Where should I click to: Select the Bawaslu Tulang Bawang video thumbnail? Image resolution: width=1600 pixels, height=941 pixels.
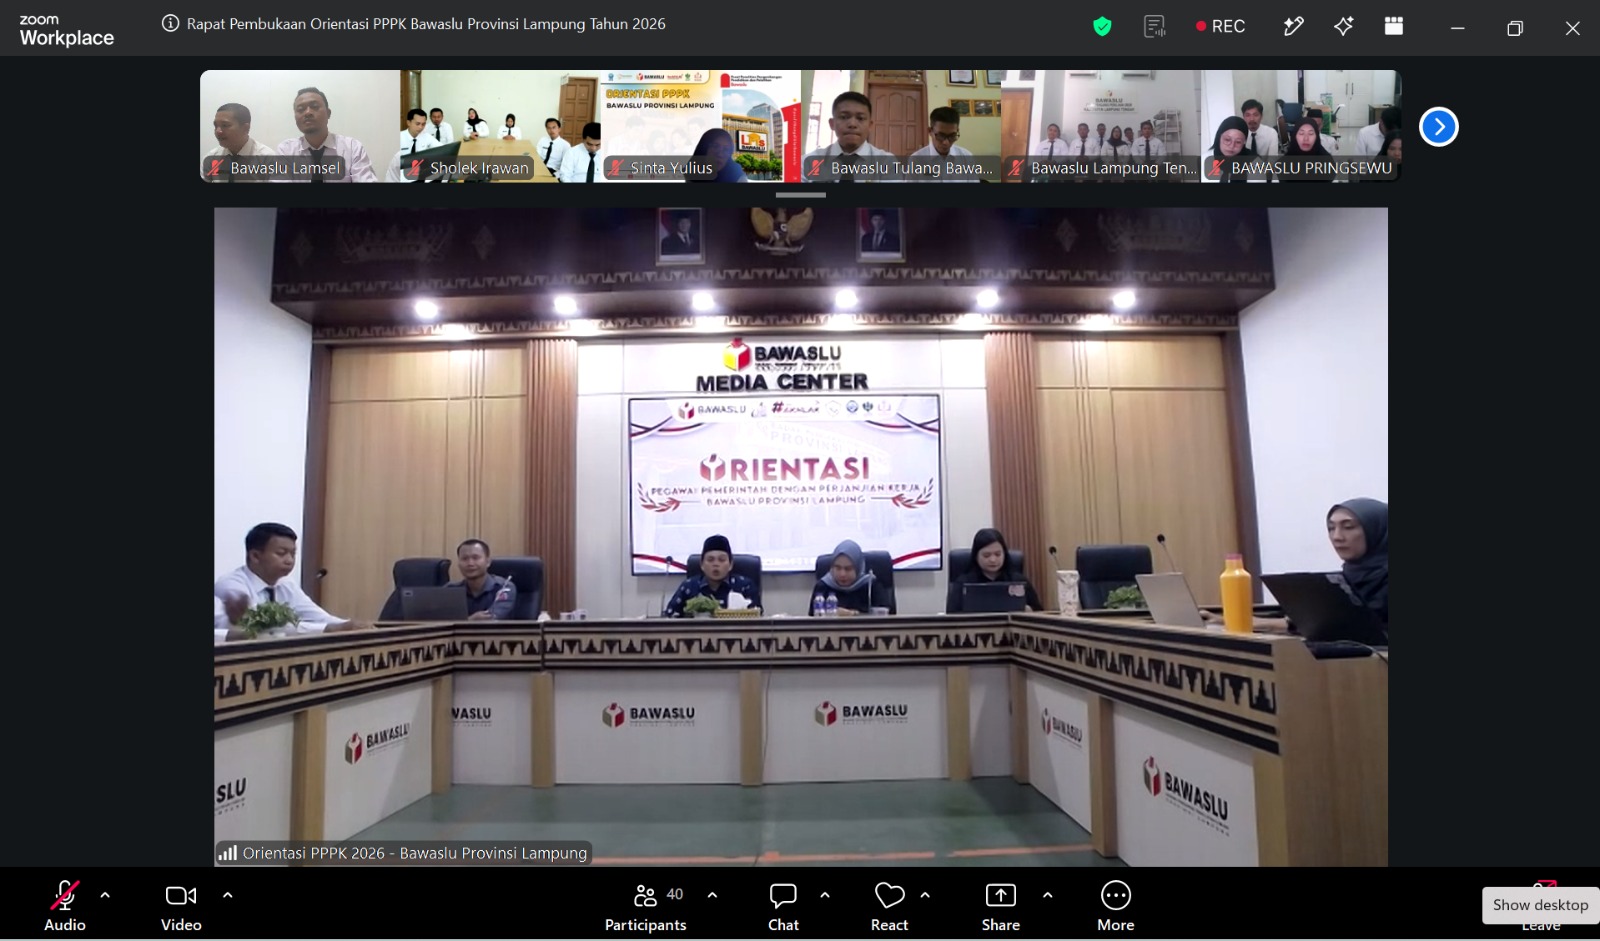(x=901, y=126)
